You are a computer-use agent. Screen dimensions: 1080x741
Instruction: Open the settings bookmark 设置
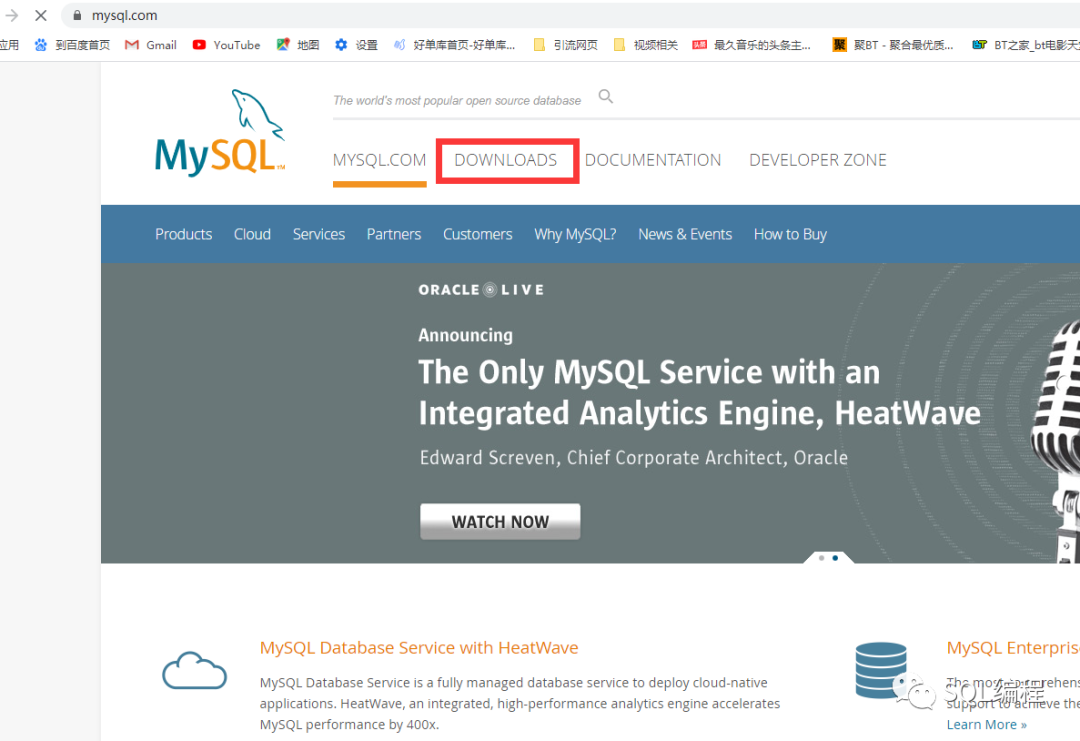point(356,45)
